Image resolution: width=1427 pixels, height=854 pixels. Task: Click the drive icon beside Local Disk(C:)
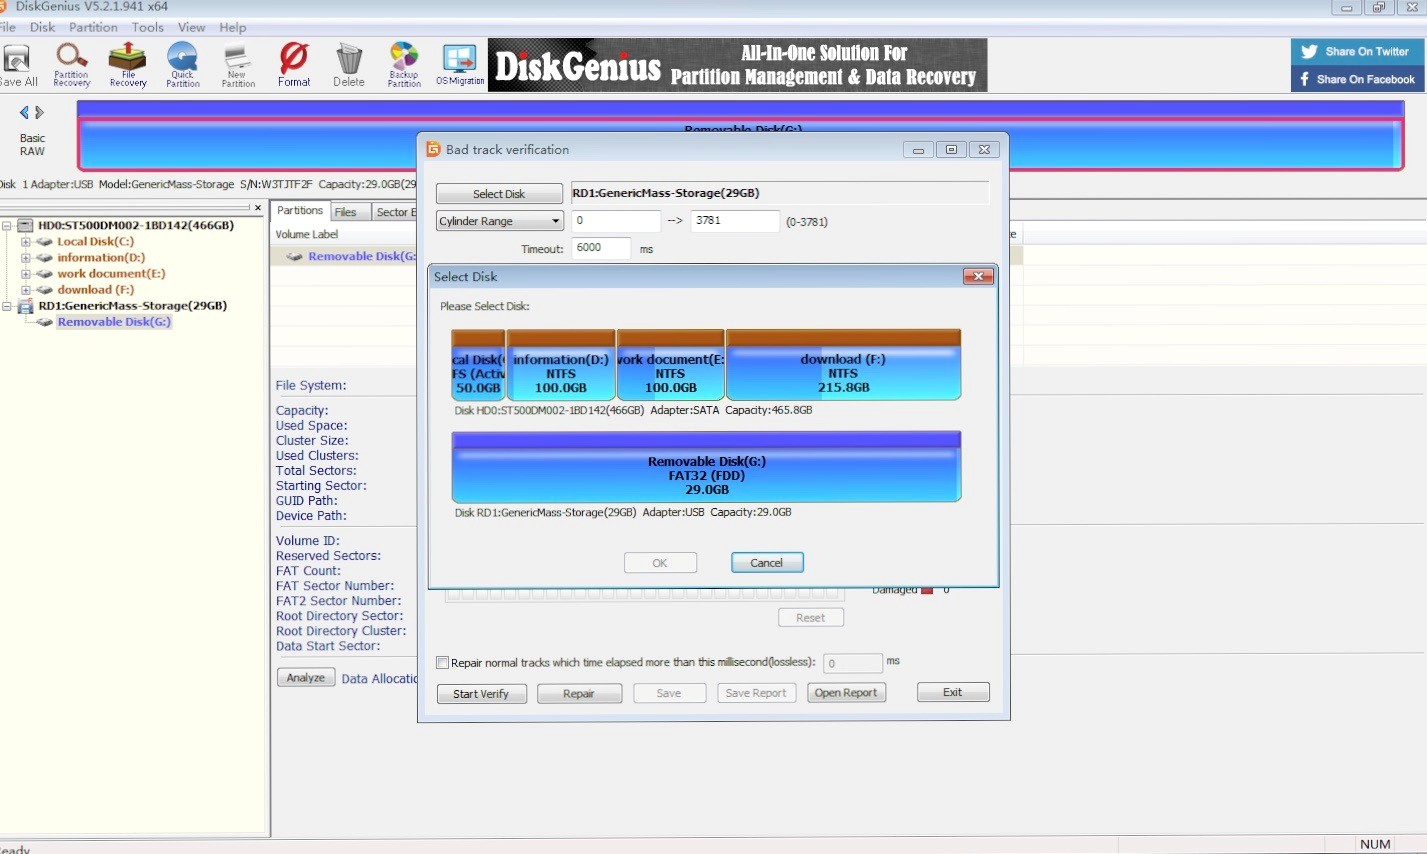click(x=45, y=242)
